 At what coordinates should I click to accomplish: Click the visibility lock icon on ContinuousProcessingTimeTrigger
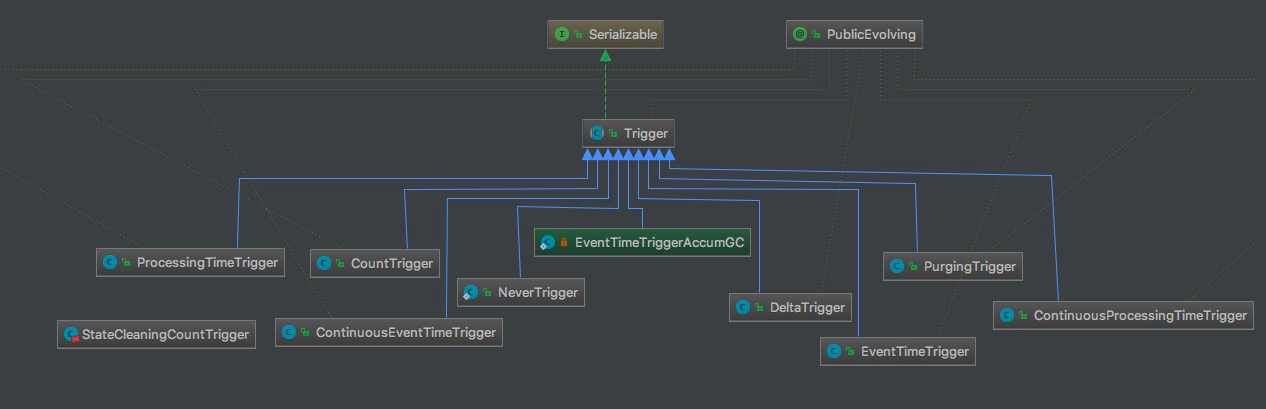(x=1024, y=316)
